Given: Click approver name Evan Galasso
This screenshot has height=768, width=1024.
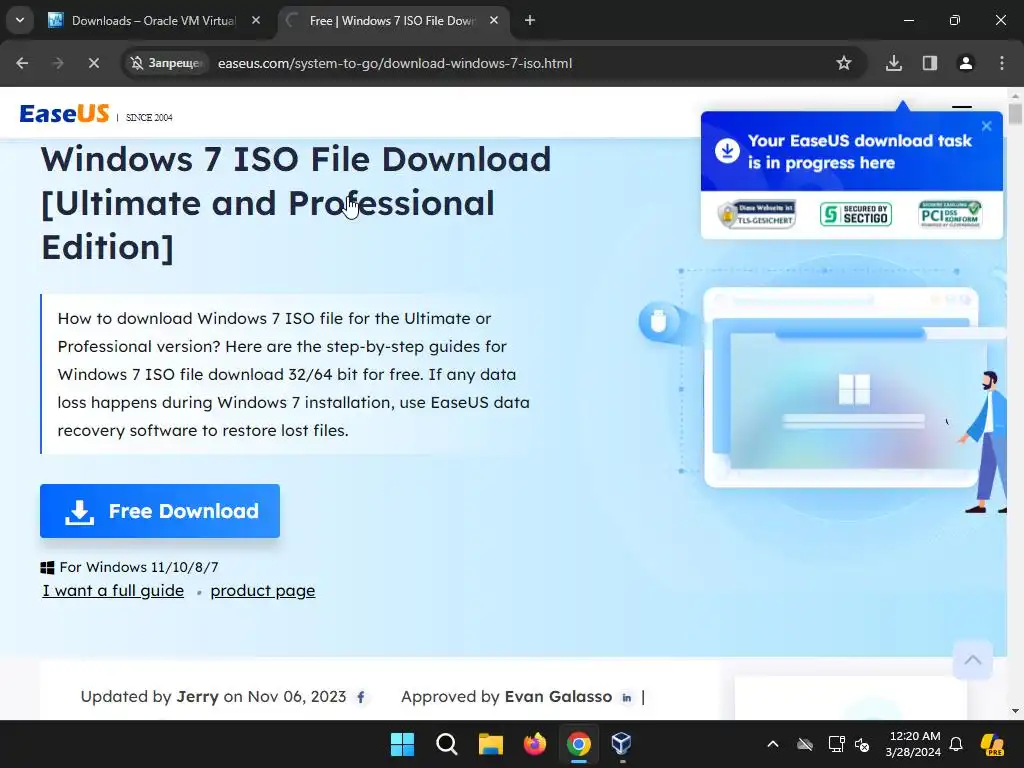Looking at the screenshot, I should point(558,697).
